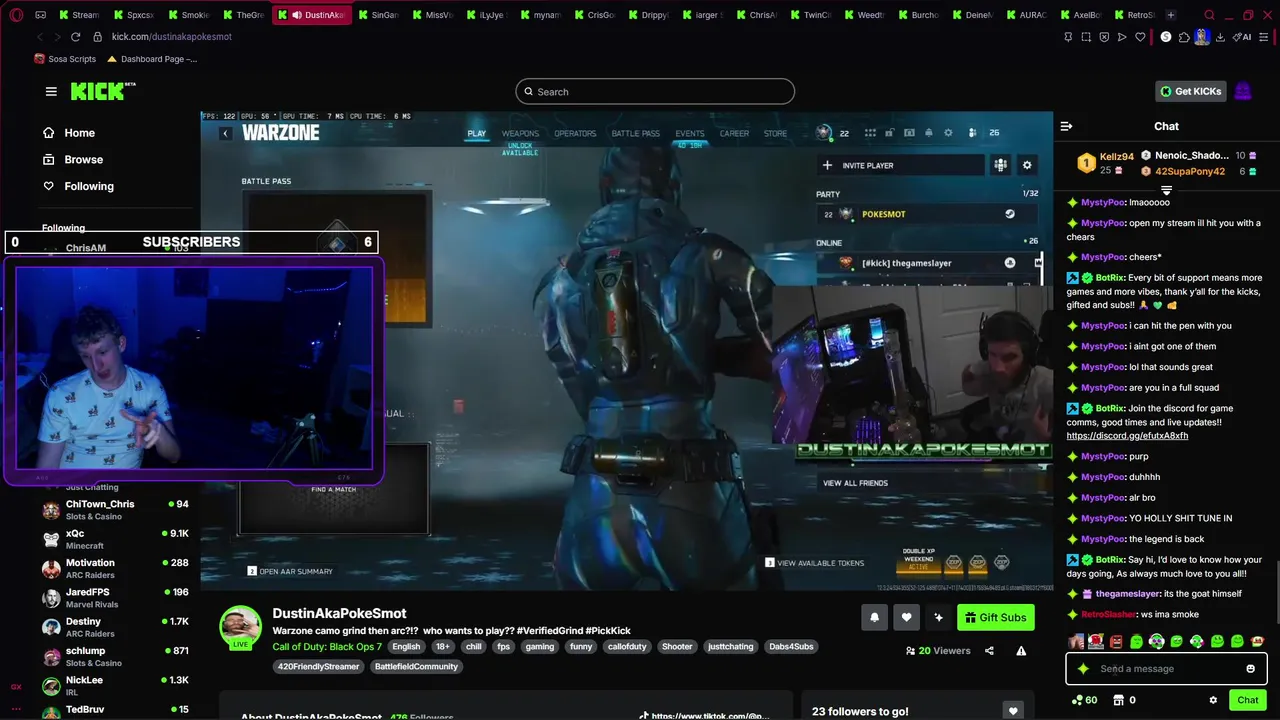Click the channel points balance showing 60
Image resolution: width=1280 pixels, height=720 pixels.
(1084, 700)
